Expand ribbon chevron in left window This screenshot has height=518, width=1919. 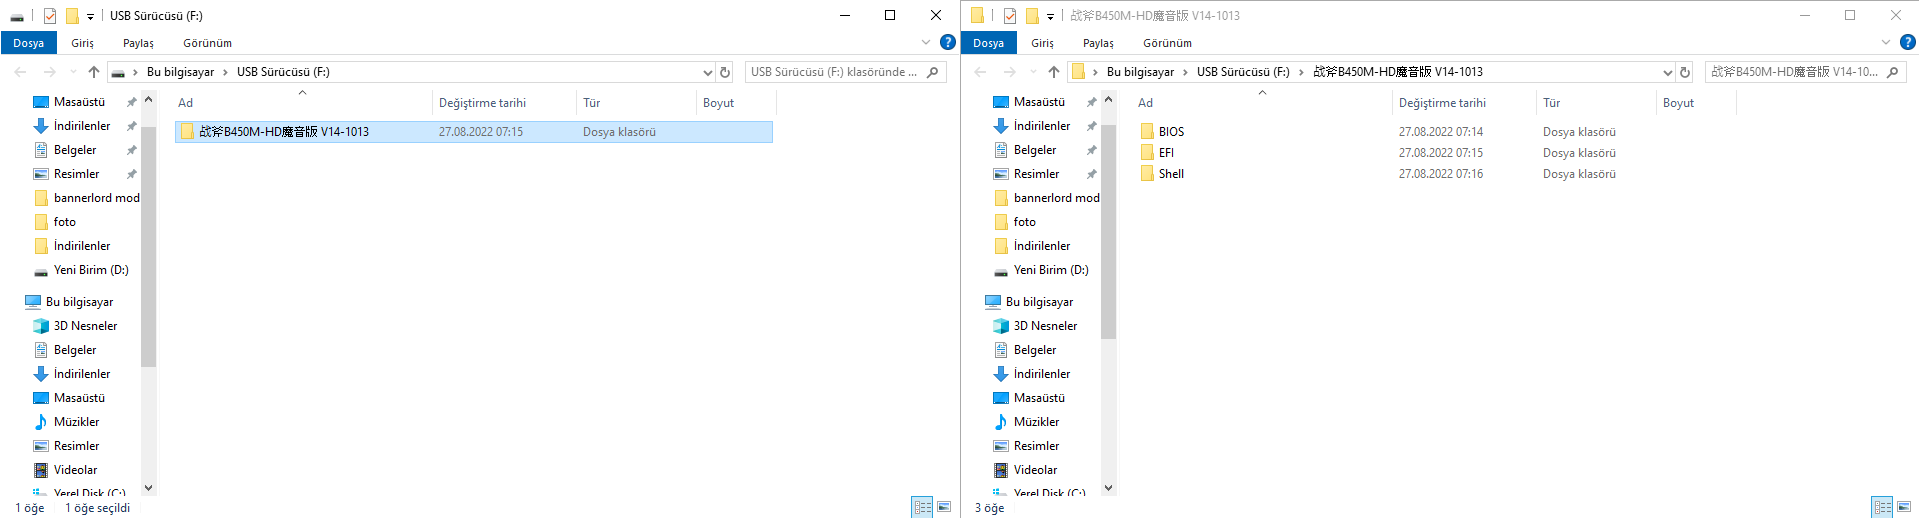tap(926, 42)
